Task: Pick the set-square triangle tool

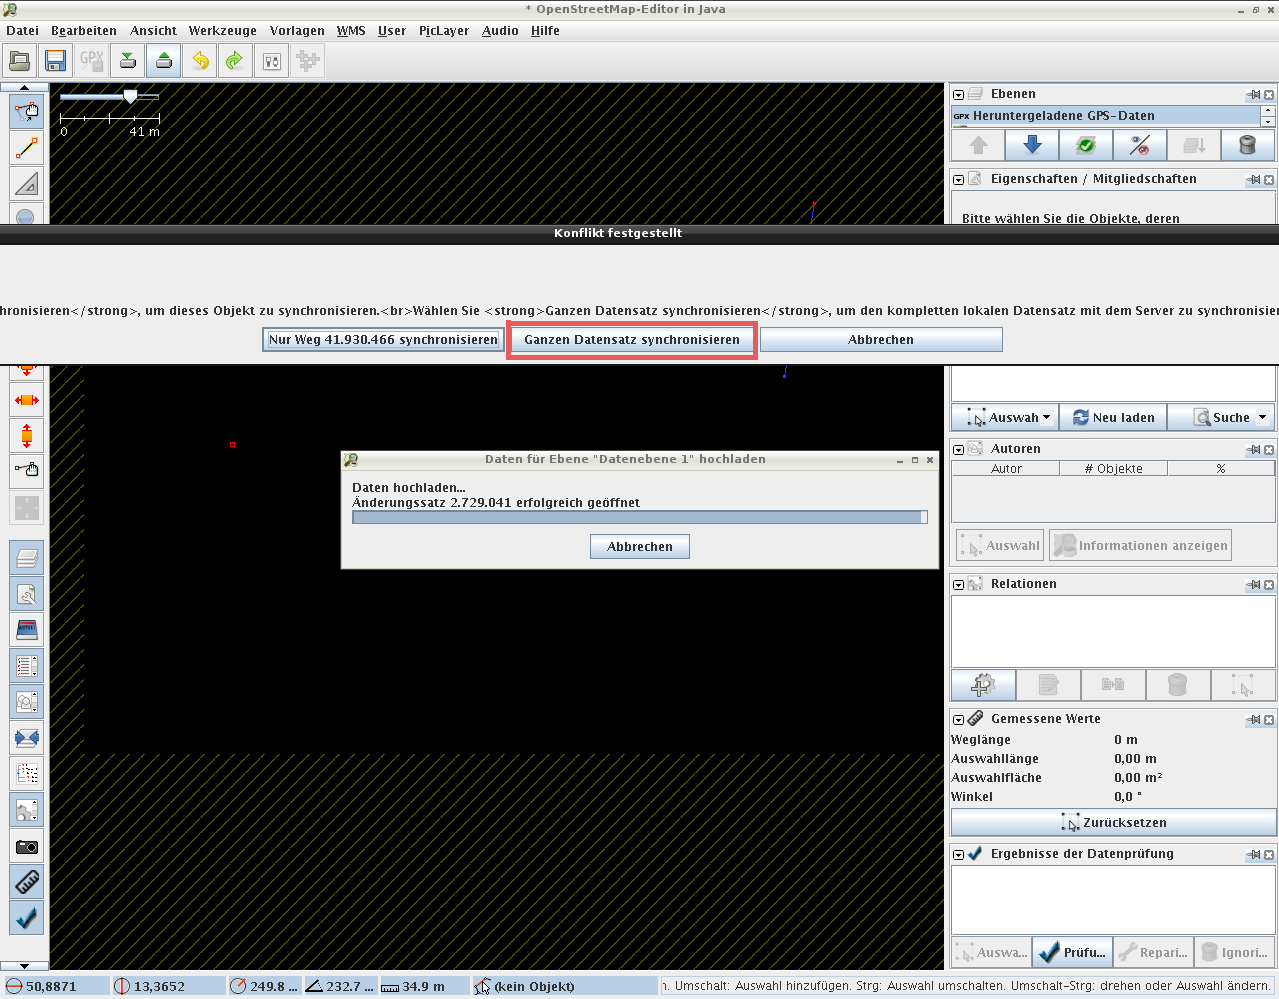Action: coord(27,184)
